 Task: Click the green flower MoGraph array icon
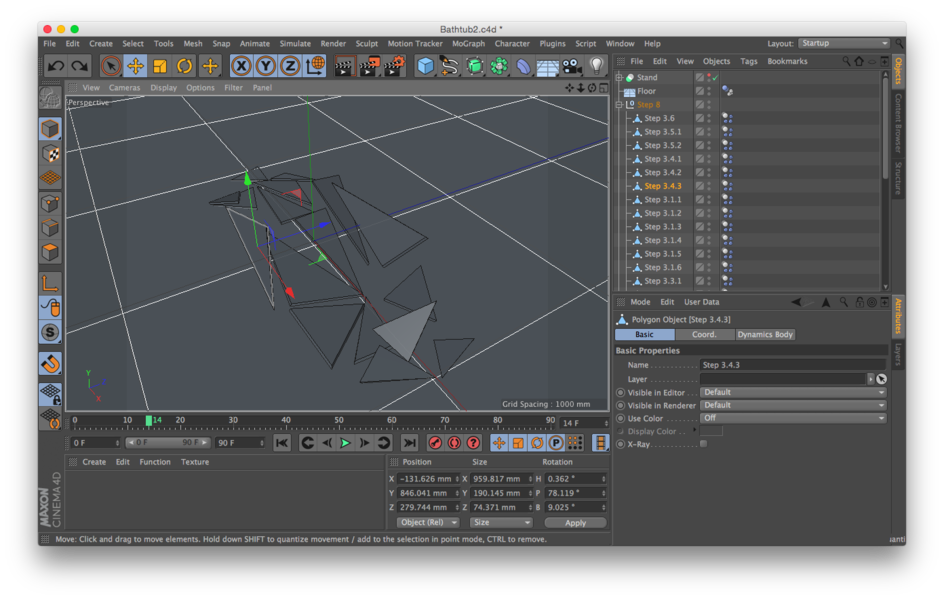[499, 66]
